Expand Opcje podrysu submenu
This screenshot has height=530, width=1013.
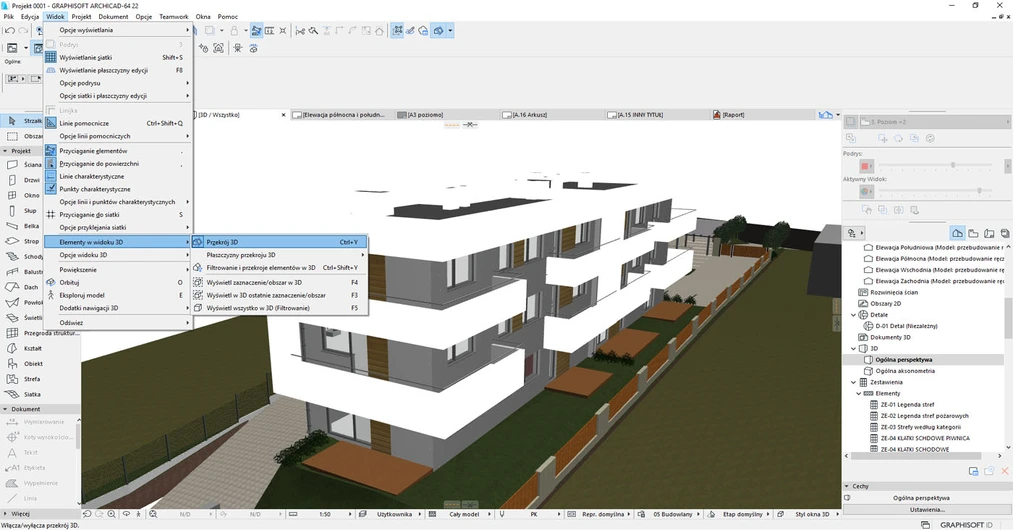(118, 83)
